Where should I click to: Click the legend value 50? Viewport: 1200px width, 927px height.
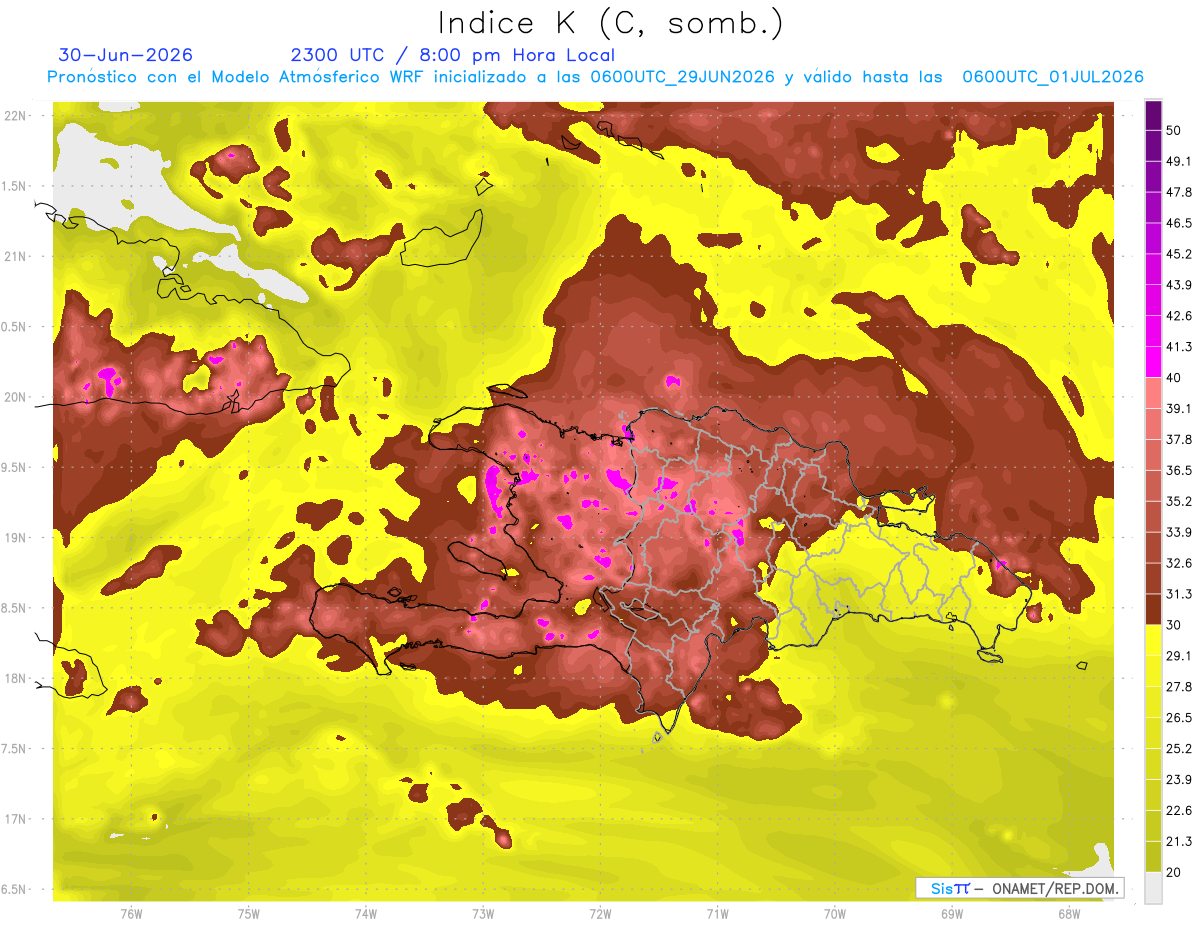tap(1174, 130)
